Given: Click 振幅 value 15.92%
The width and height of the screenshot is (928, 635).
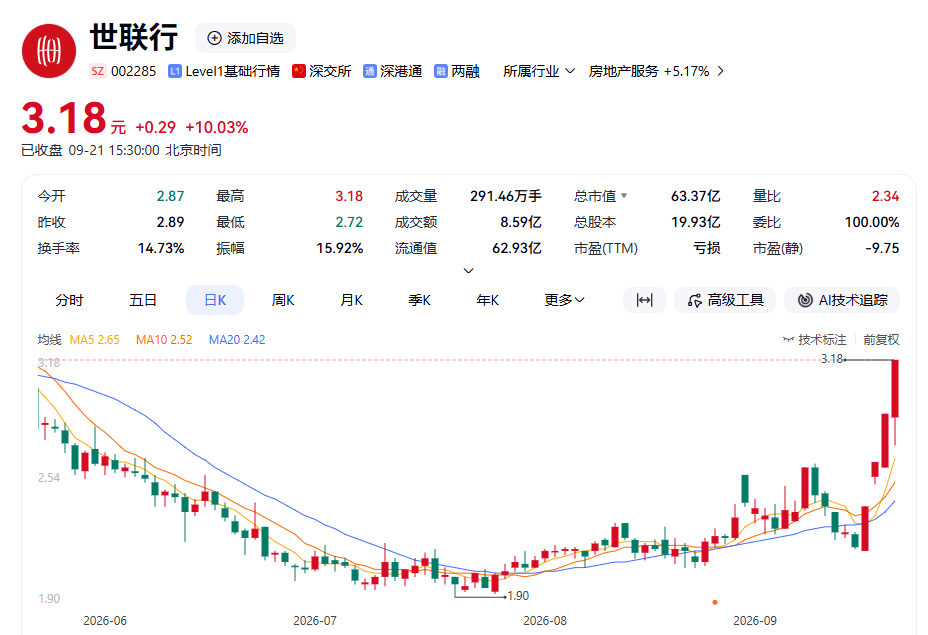Looking at the screenshot, I should click(x=340, y=248).
